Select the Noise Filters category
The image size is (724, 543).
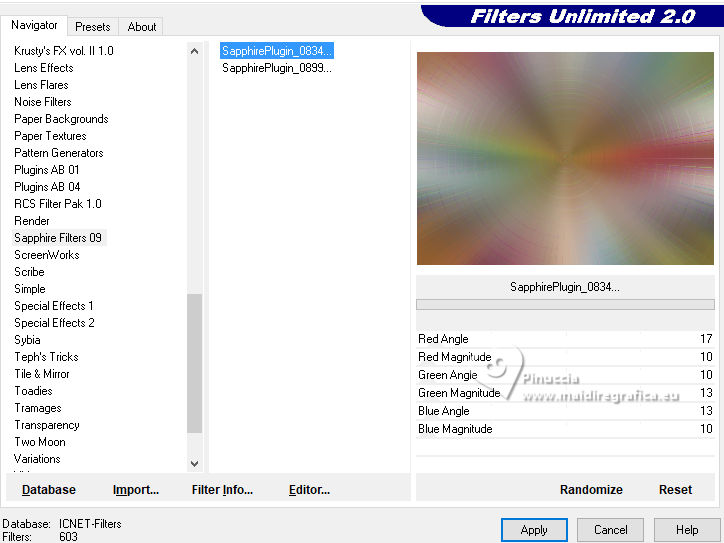pyautogui.click(x=43, y=102)
